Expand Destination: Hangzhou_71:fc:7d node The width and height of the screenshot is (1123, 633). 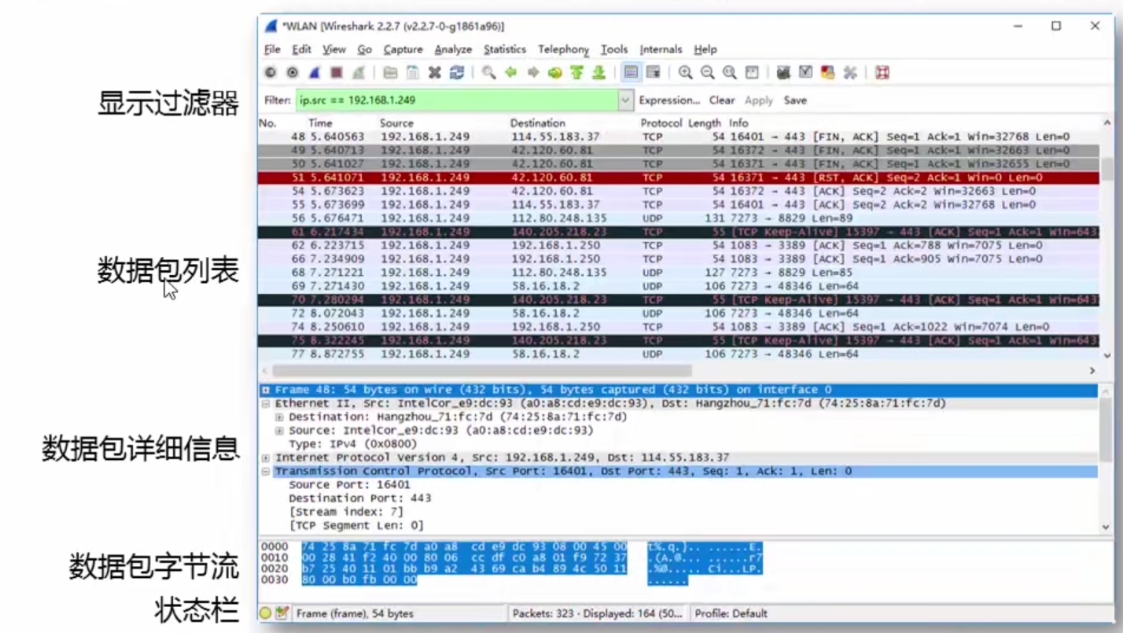click(279, 417)
